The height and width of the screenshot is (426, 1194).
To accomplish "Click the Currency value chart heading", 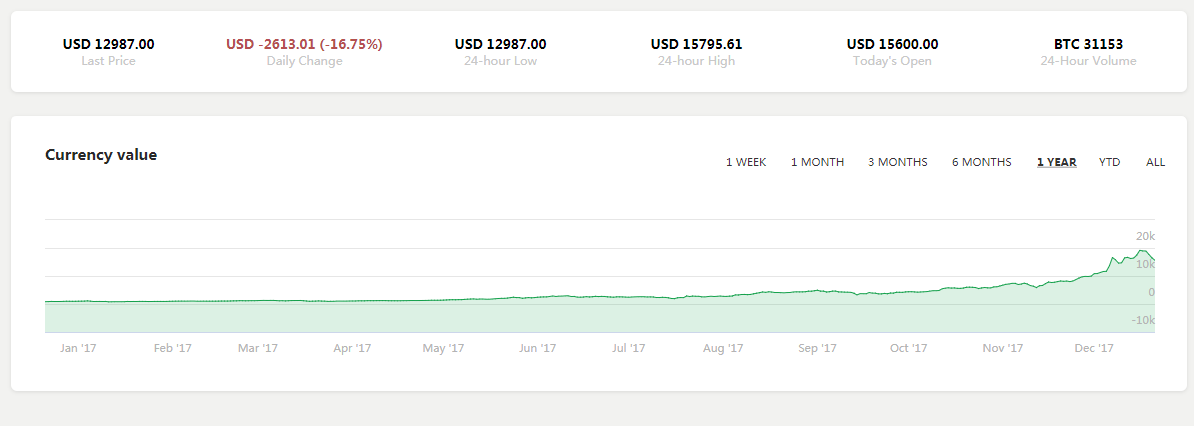I will point(101,155).
